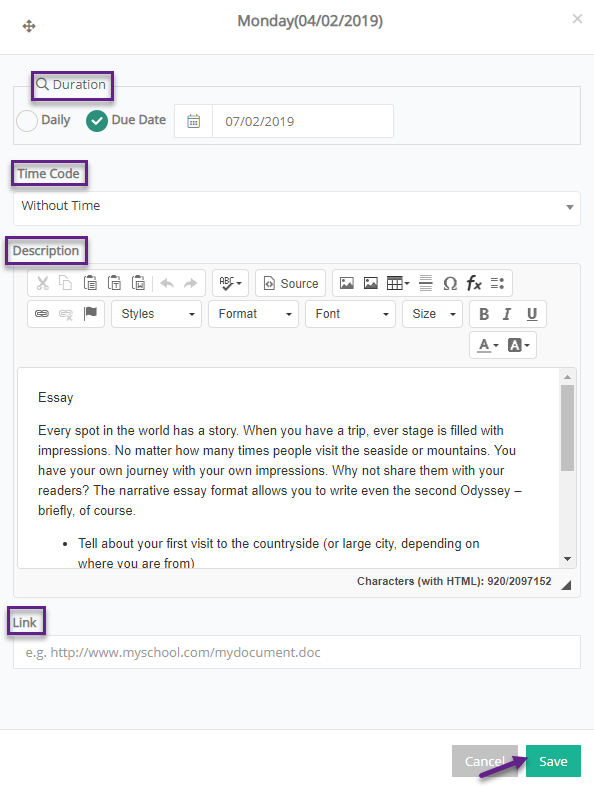Image resolution: width=594 pixels, height=786 pixels.
Task: Insert special character omega symbol
Action: tap(450, 283)
